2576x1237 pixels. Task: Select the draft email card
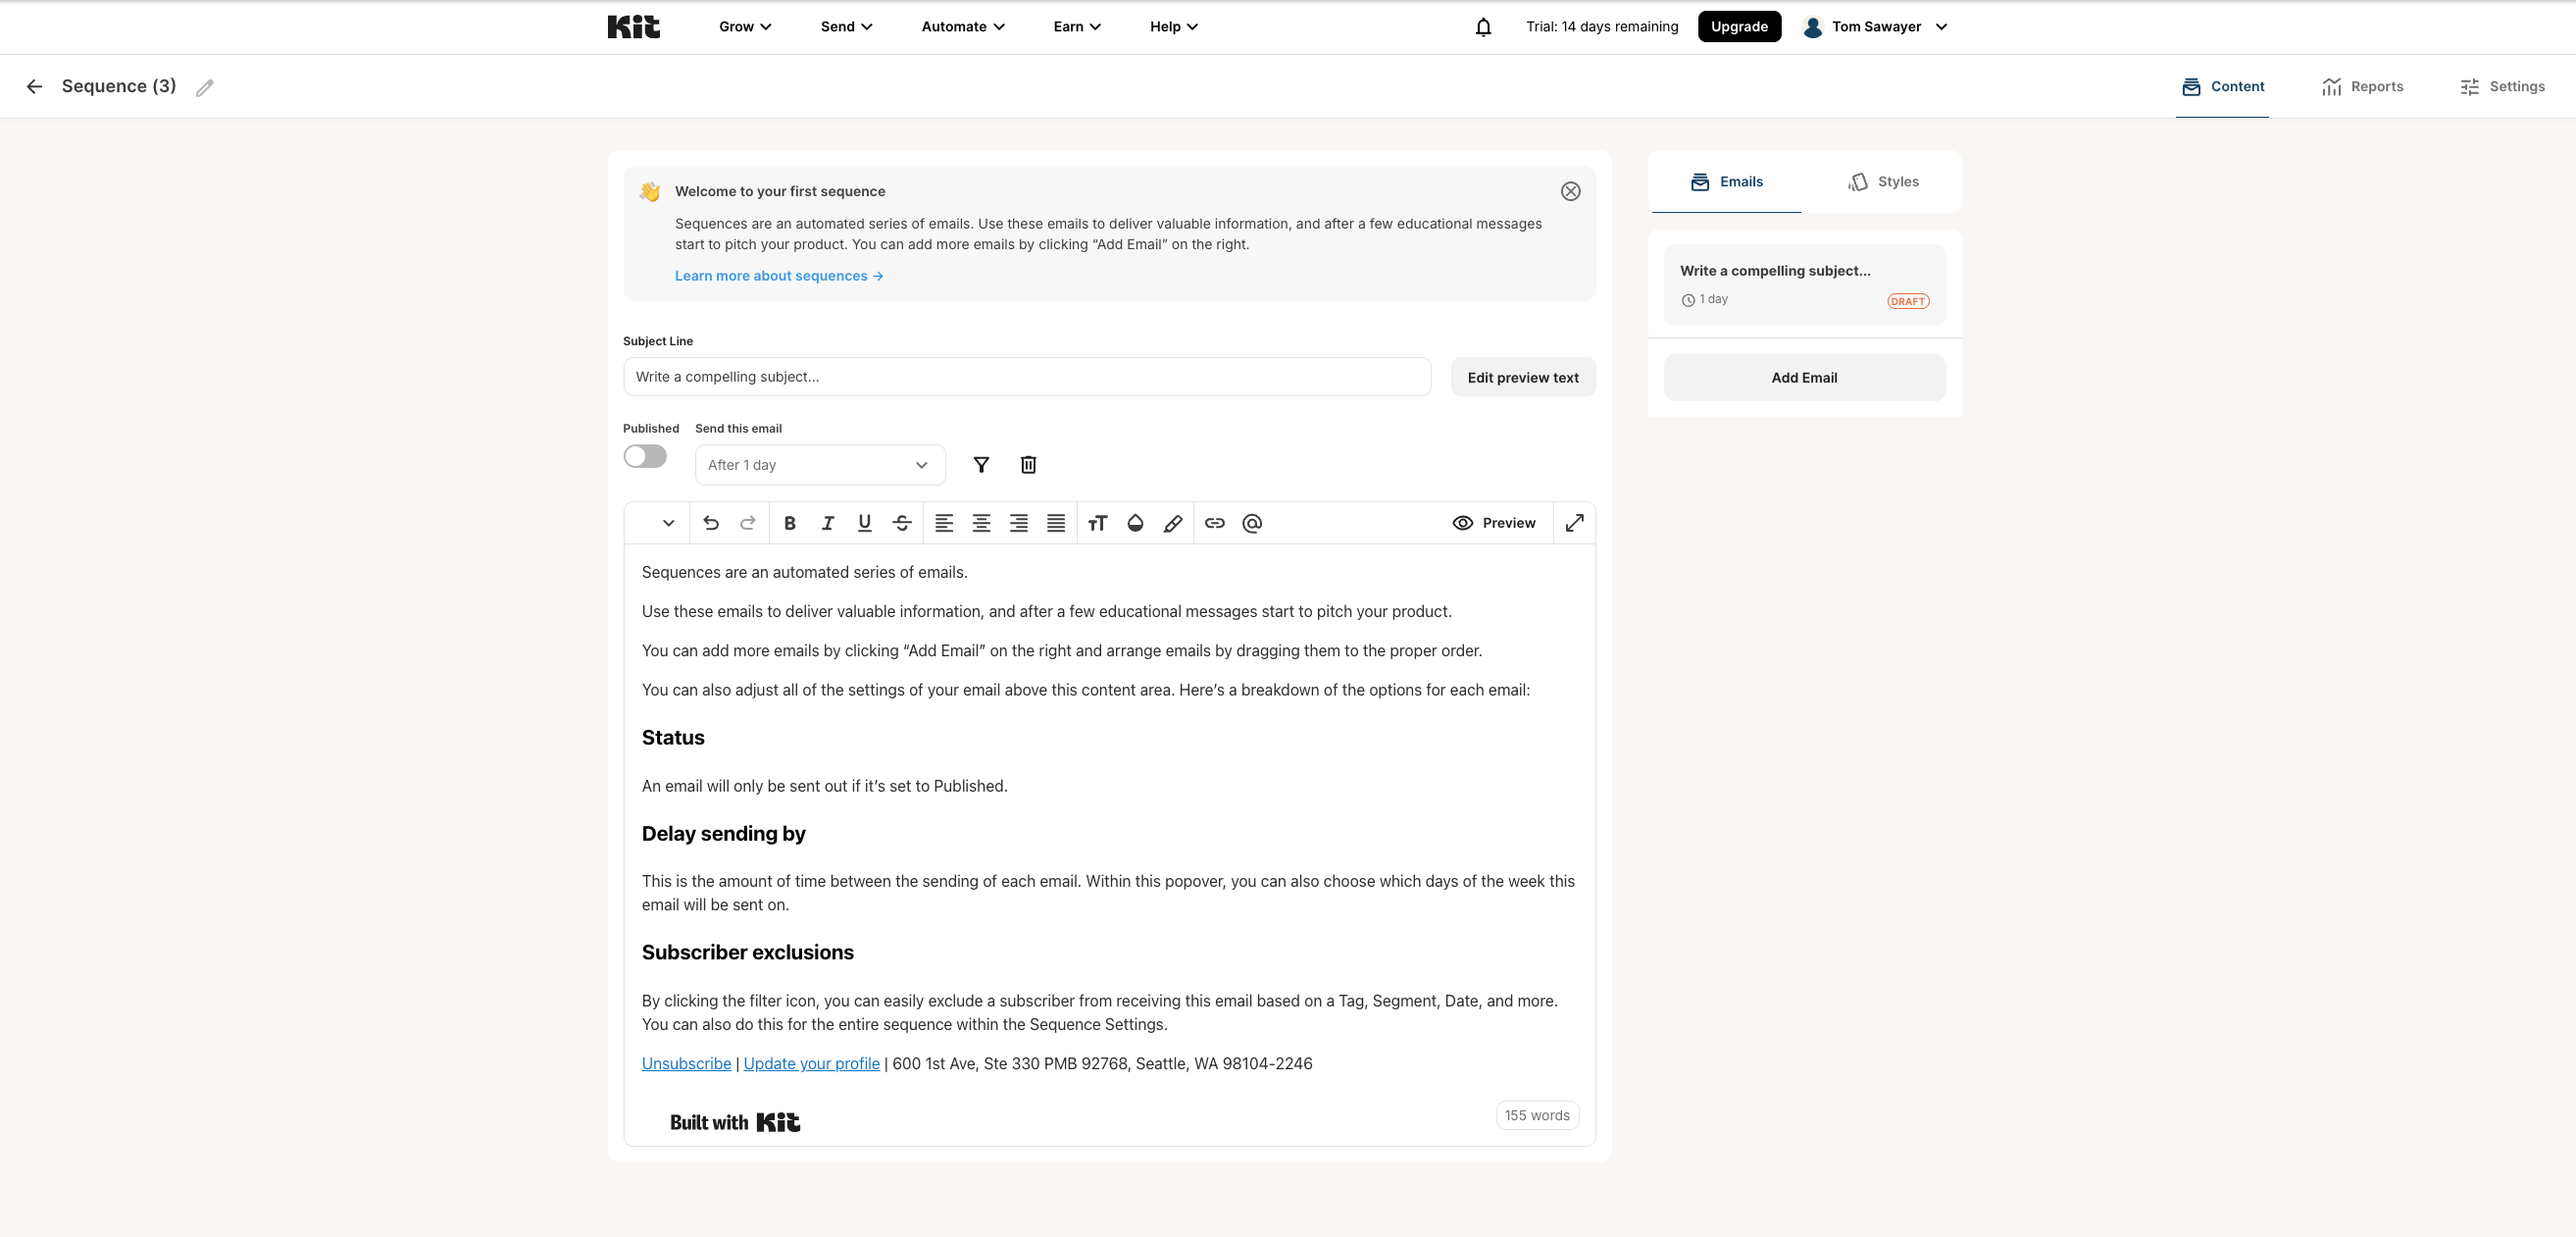[x=1804, y=285]
